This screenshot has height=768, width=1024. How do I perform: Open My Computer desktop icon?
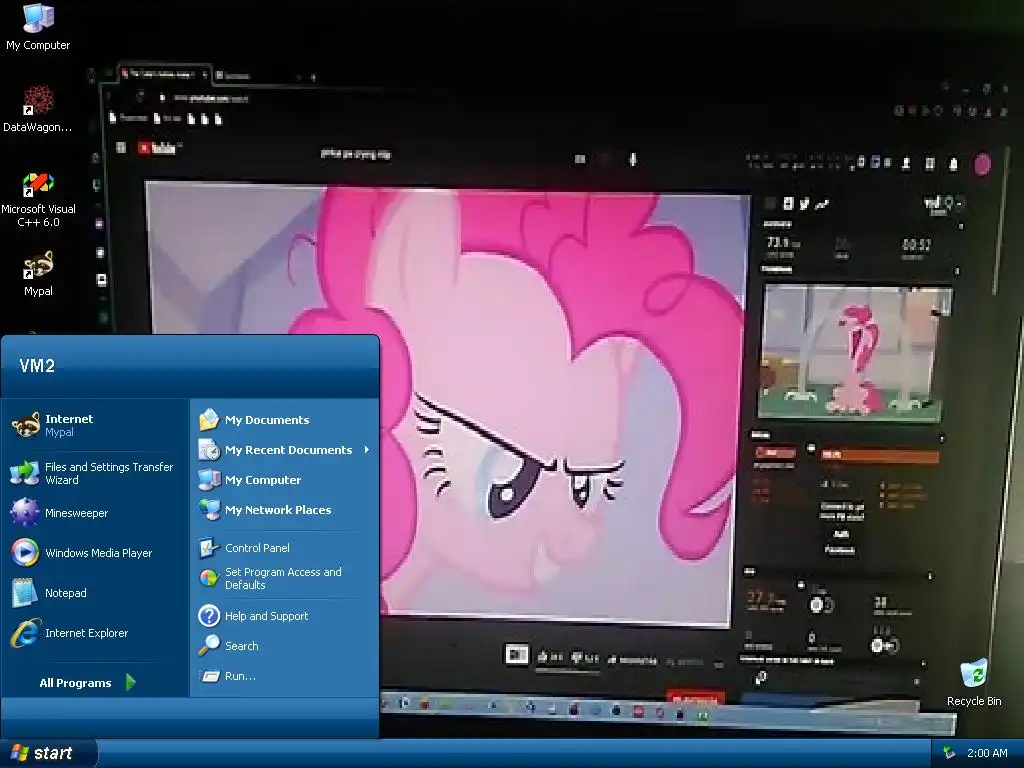[38, 27]
